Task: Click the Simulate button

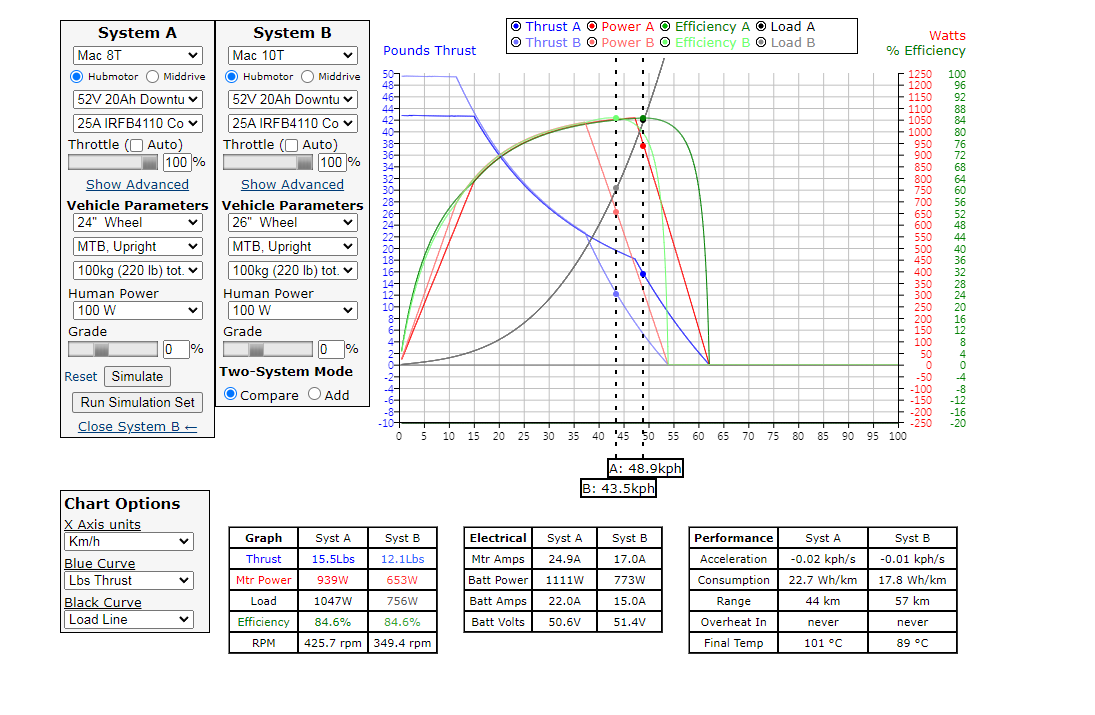Action: click(137, 377)
